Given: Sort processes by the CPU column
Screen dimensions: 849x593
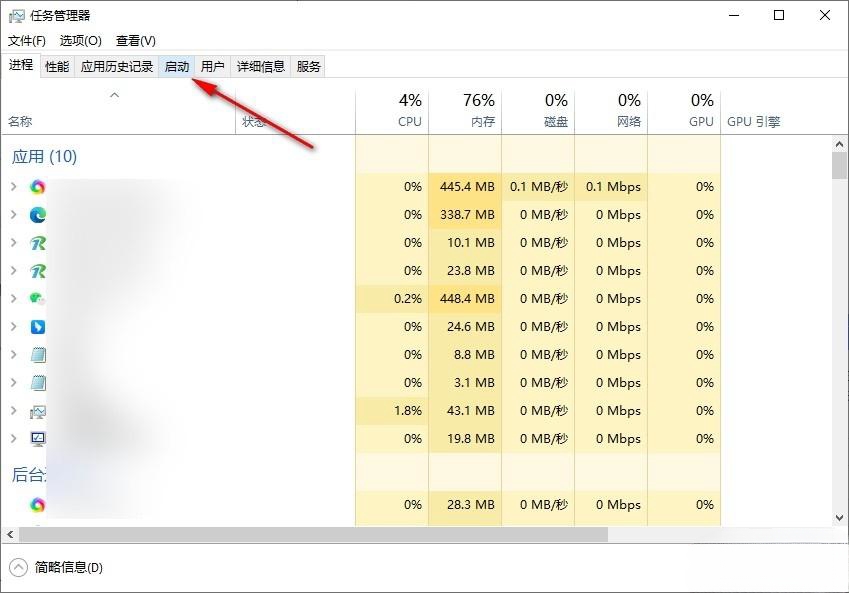Looking at the screenshot, I should point(392,112).
